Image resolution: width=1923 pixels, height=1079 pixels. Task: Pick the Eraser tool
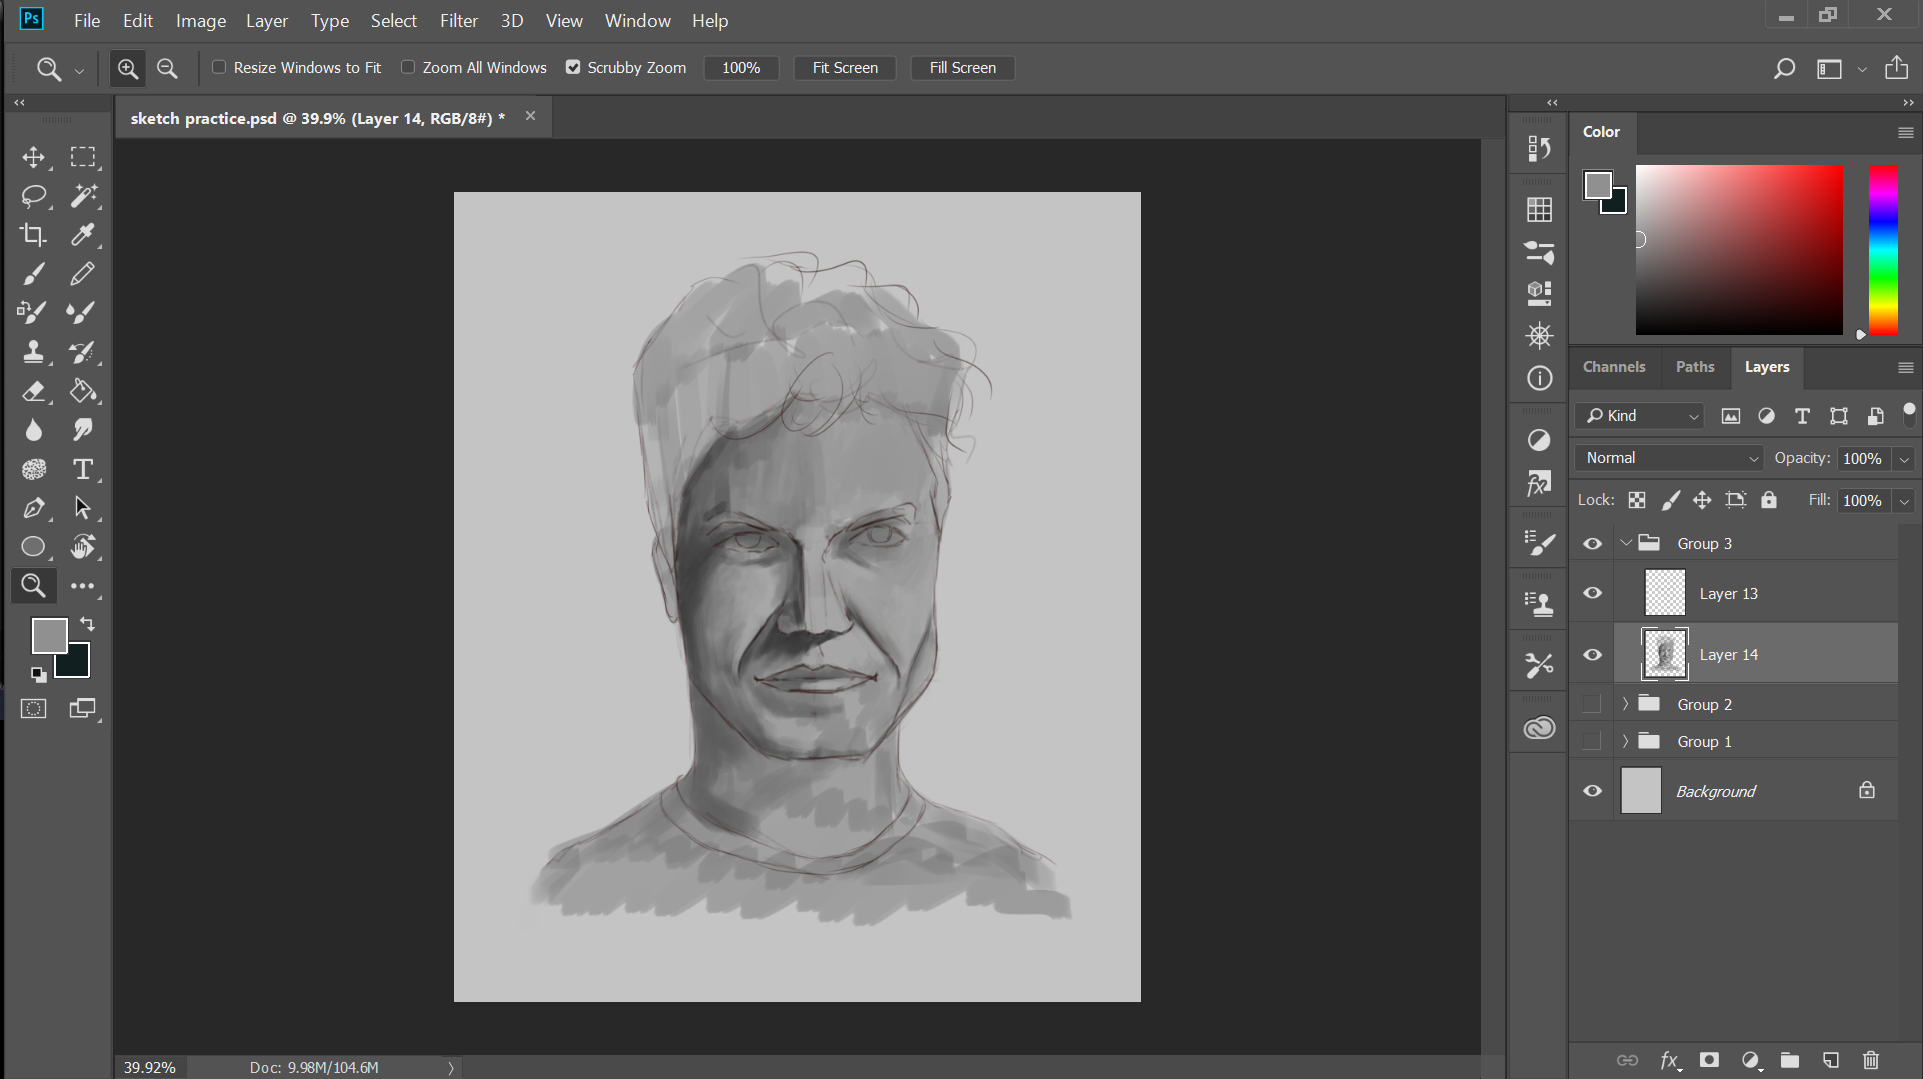[33, 391]
